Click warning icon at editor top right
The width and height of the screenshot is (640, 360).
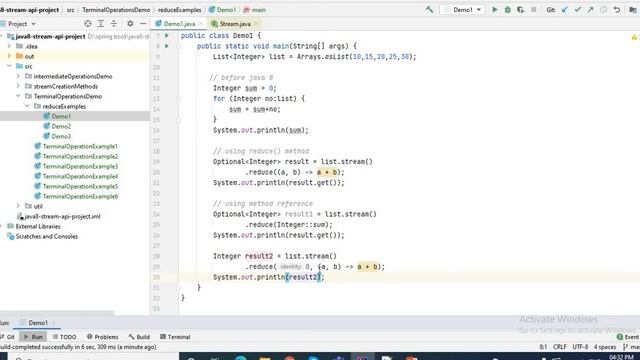634,37
